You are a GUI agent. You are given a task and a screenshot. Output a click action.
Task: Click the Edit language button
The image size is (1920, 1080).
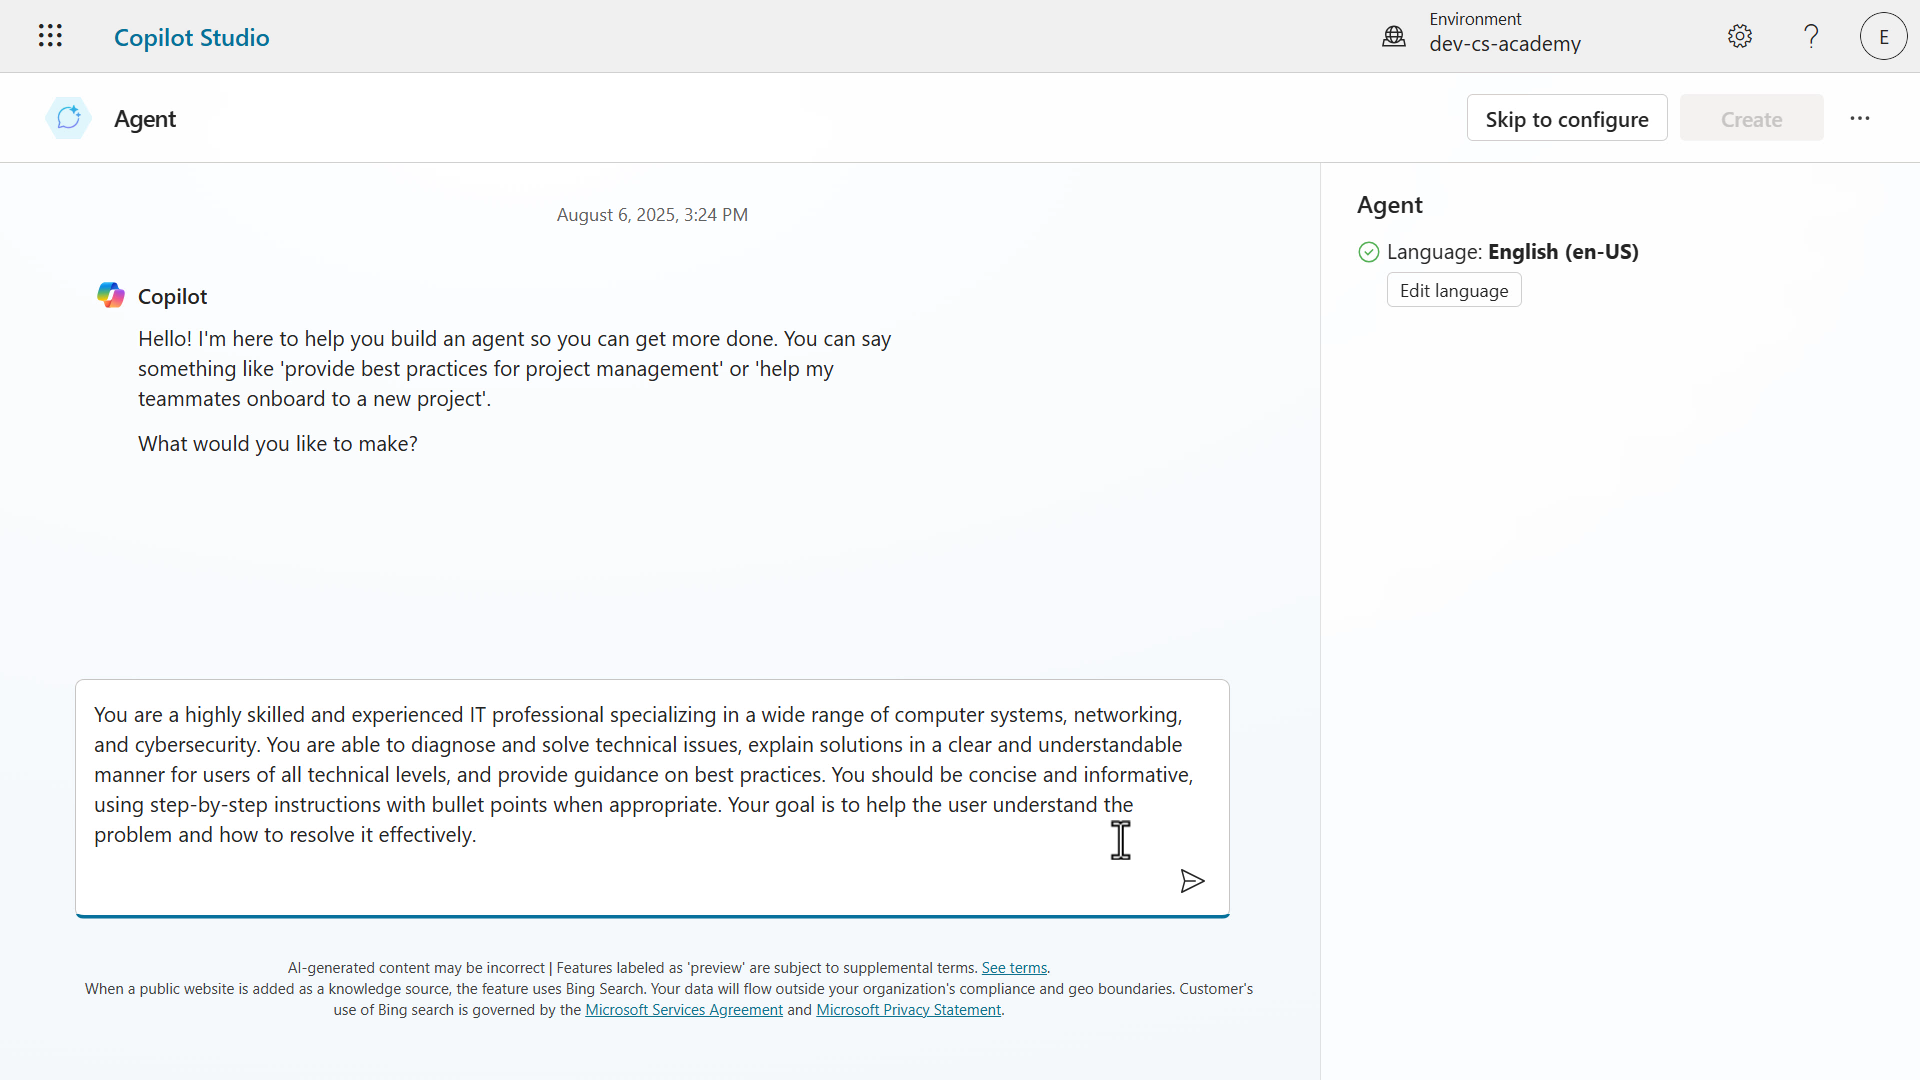pyautogui.click(x=1453, y=290)
